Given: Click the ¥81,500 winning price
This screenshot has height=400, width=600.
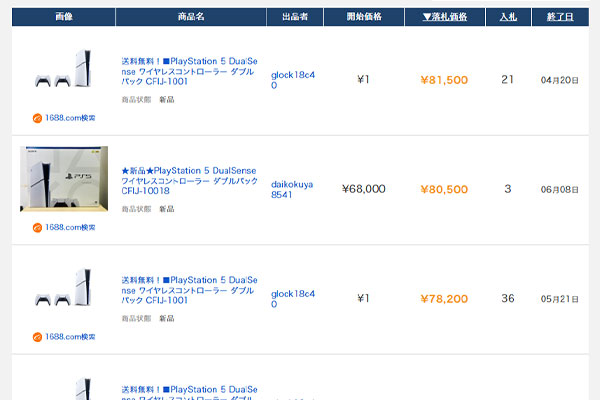Looking at the screenshot, I should [x=444, y=80].
